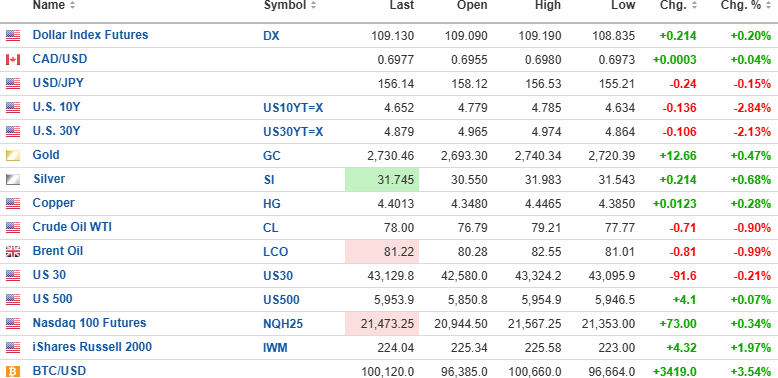
Task: Click the silver bar icon beside Silver
Action: tap(13, 180)
